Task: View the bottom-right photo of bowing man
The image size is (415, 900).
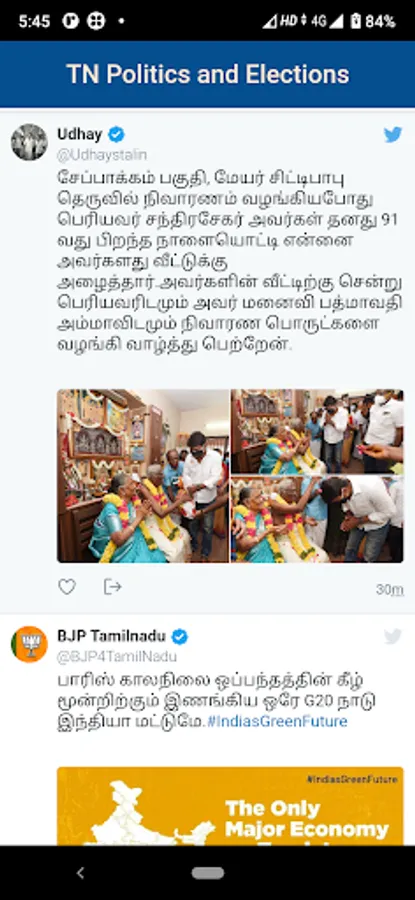Action: click(317, 519)
